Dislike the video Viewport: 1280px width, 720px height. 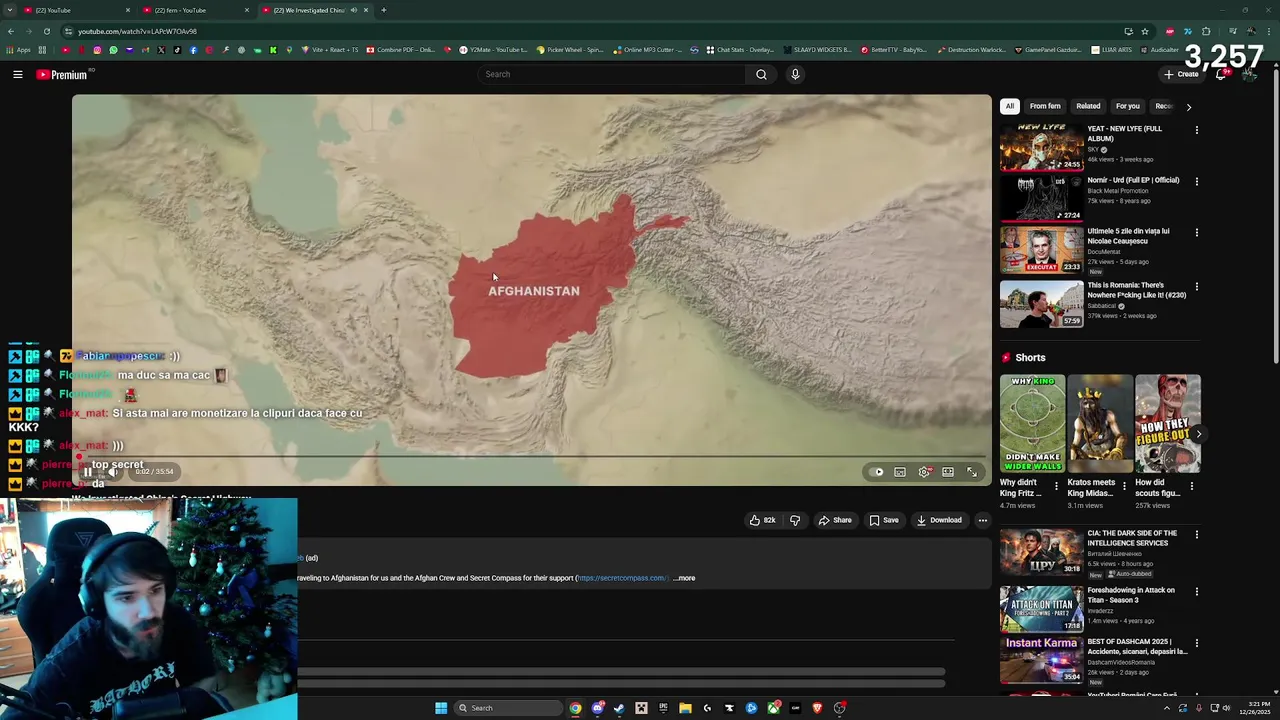click(x=795, y=520)
